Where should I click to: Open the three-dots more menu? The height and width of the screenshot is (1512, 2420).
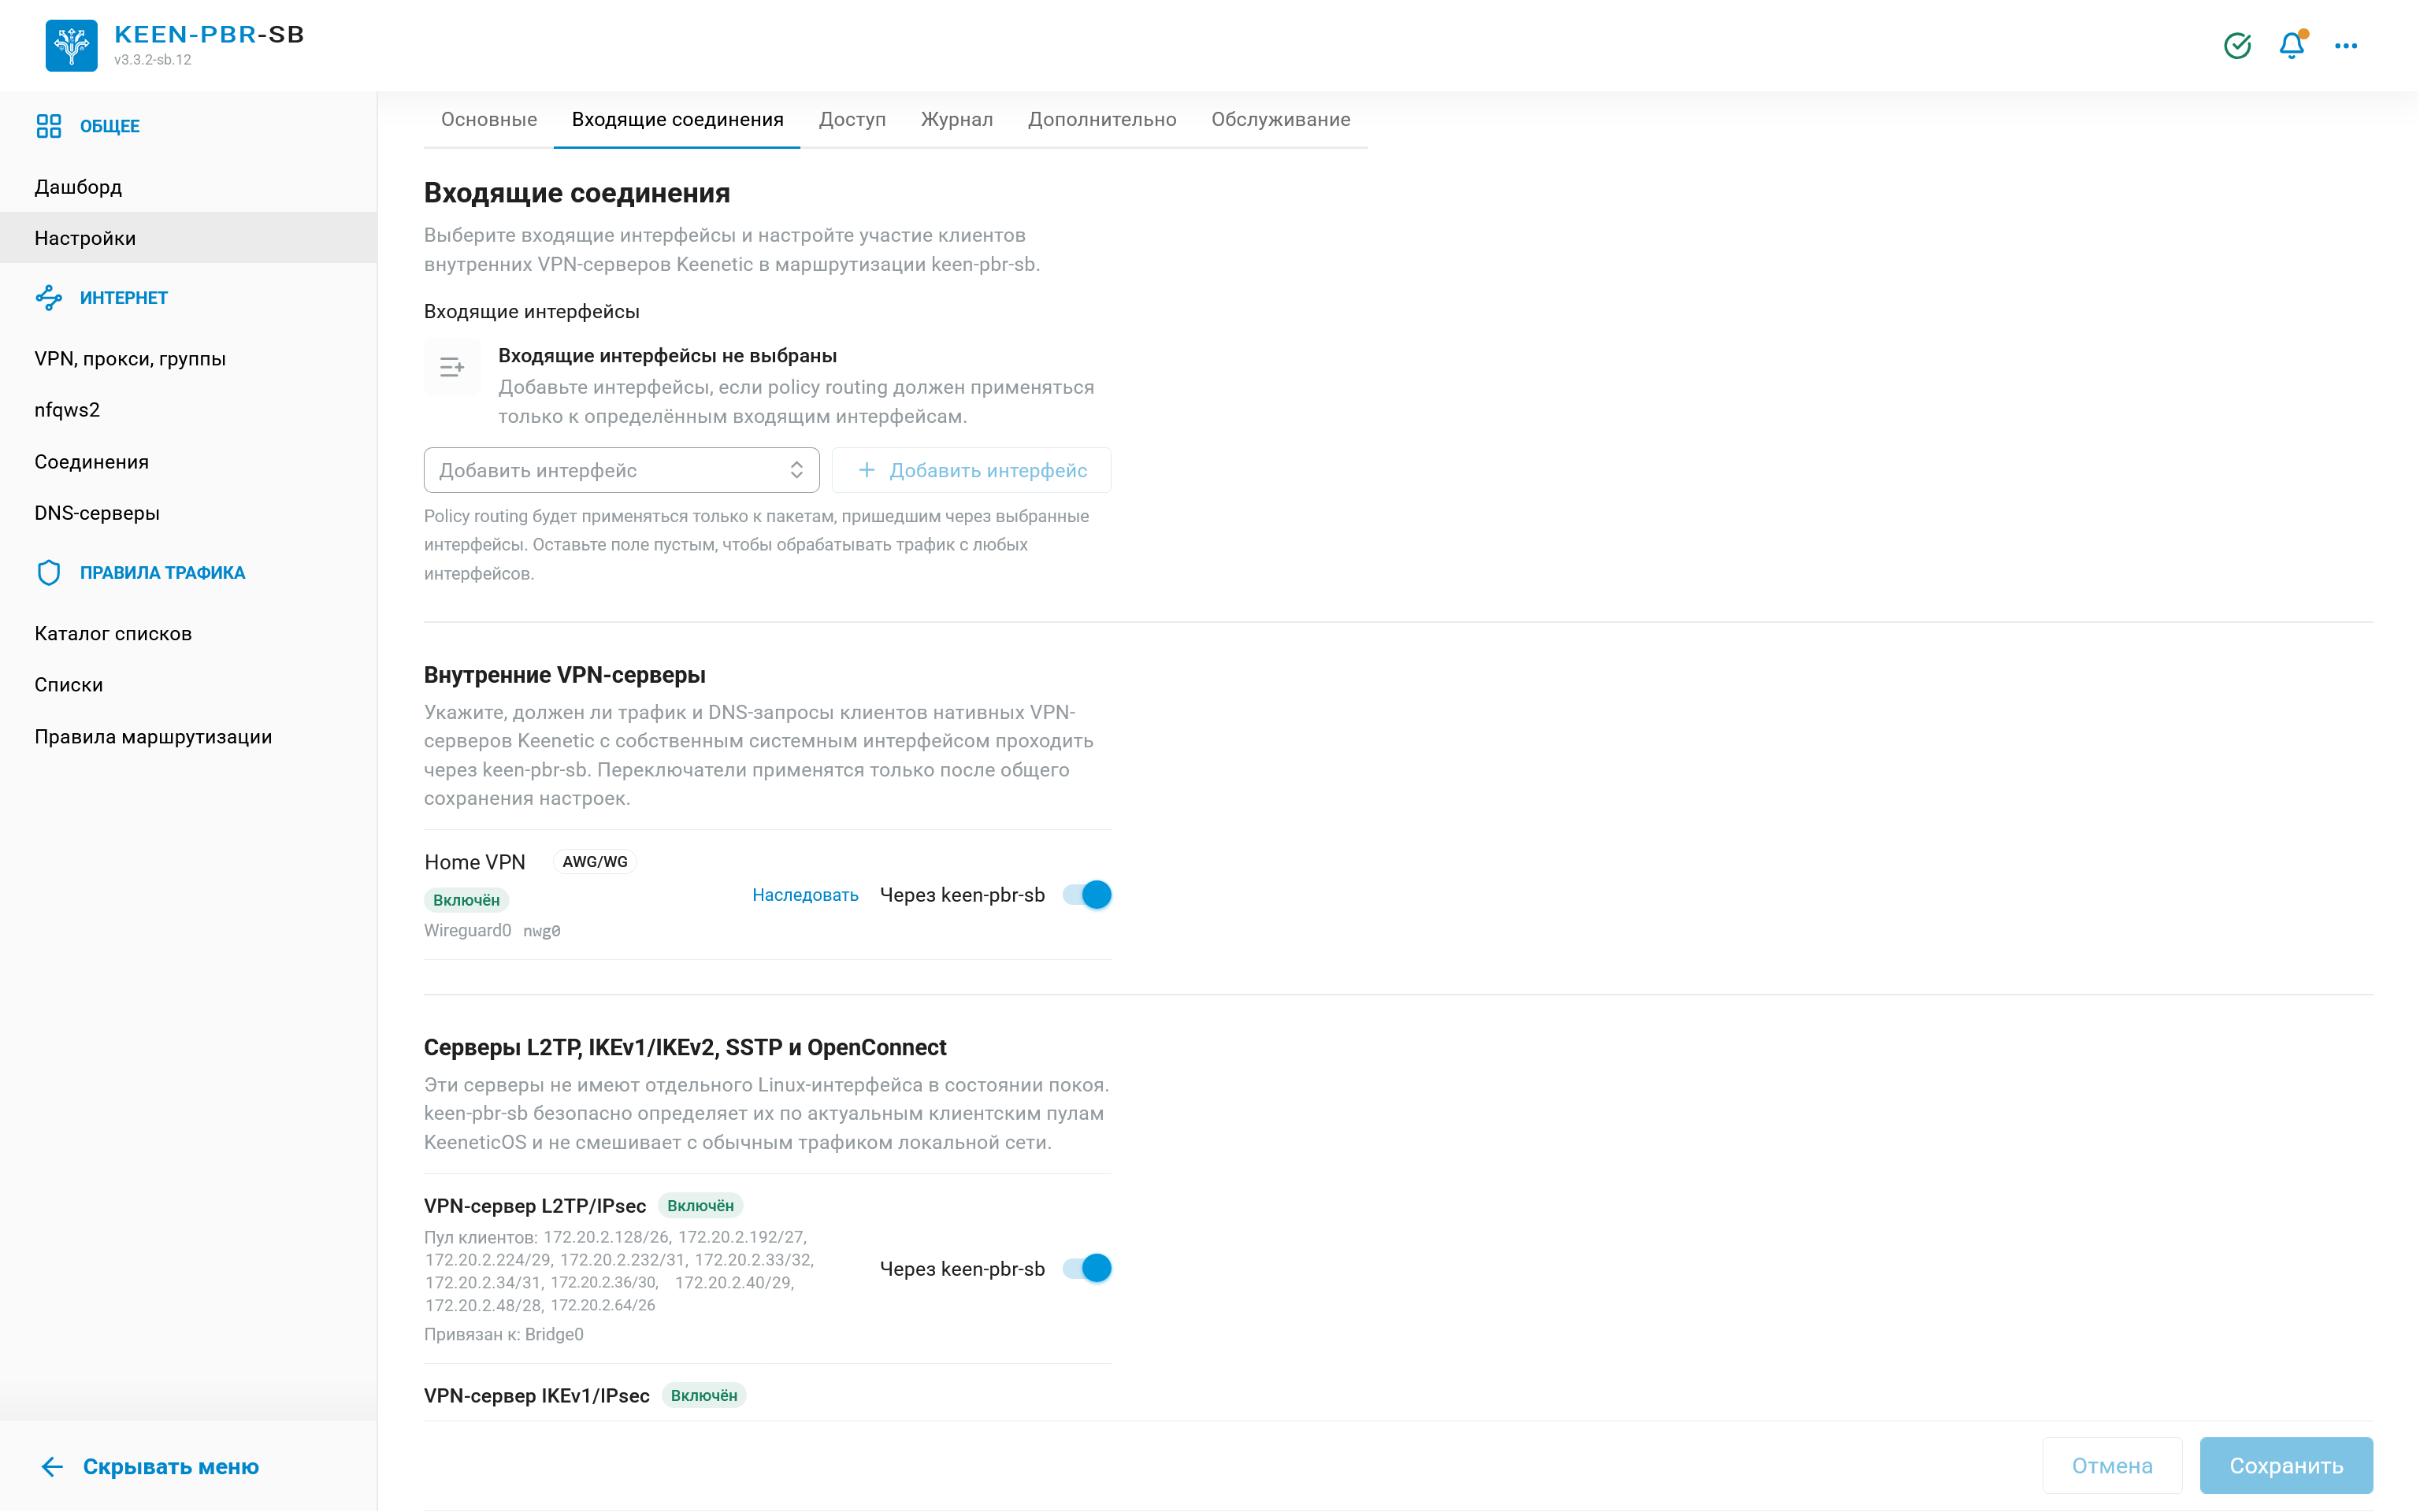coord(2346,45)
